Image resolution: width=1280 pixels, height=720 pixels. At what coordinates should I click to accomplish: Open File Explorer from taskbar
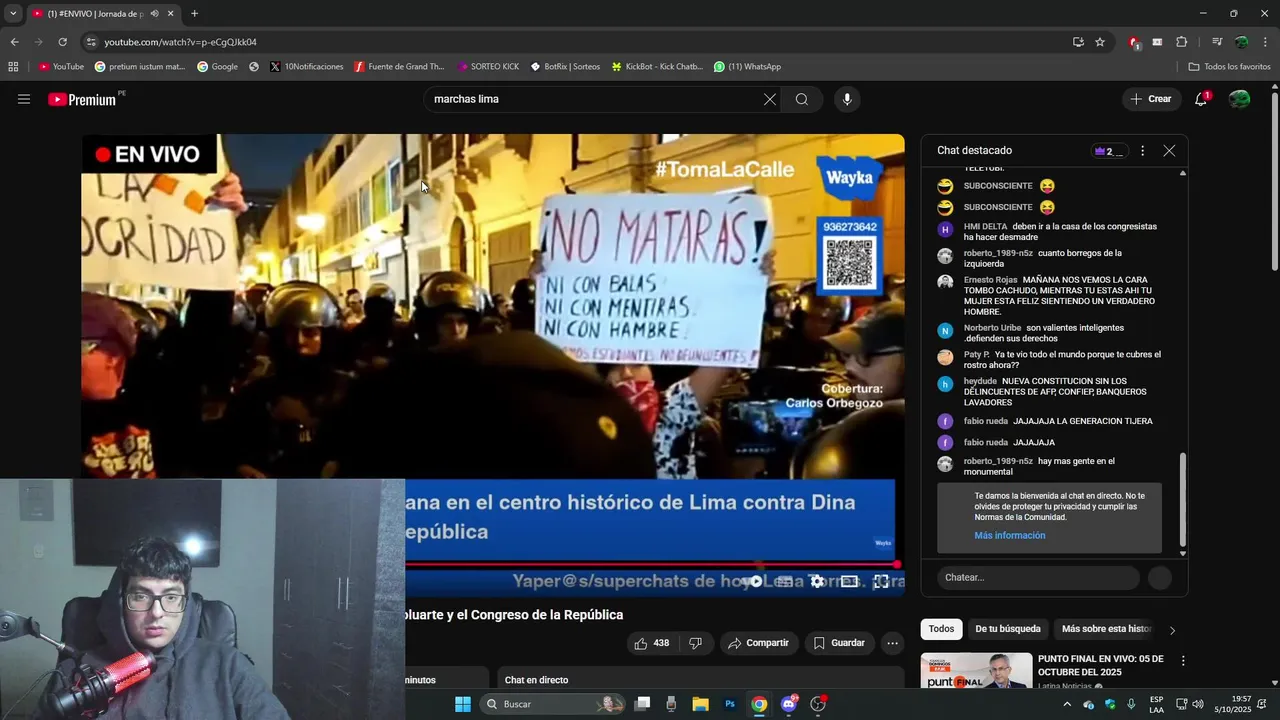(700, 704)
